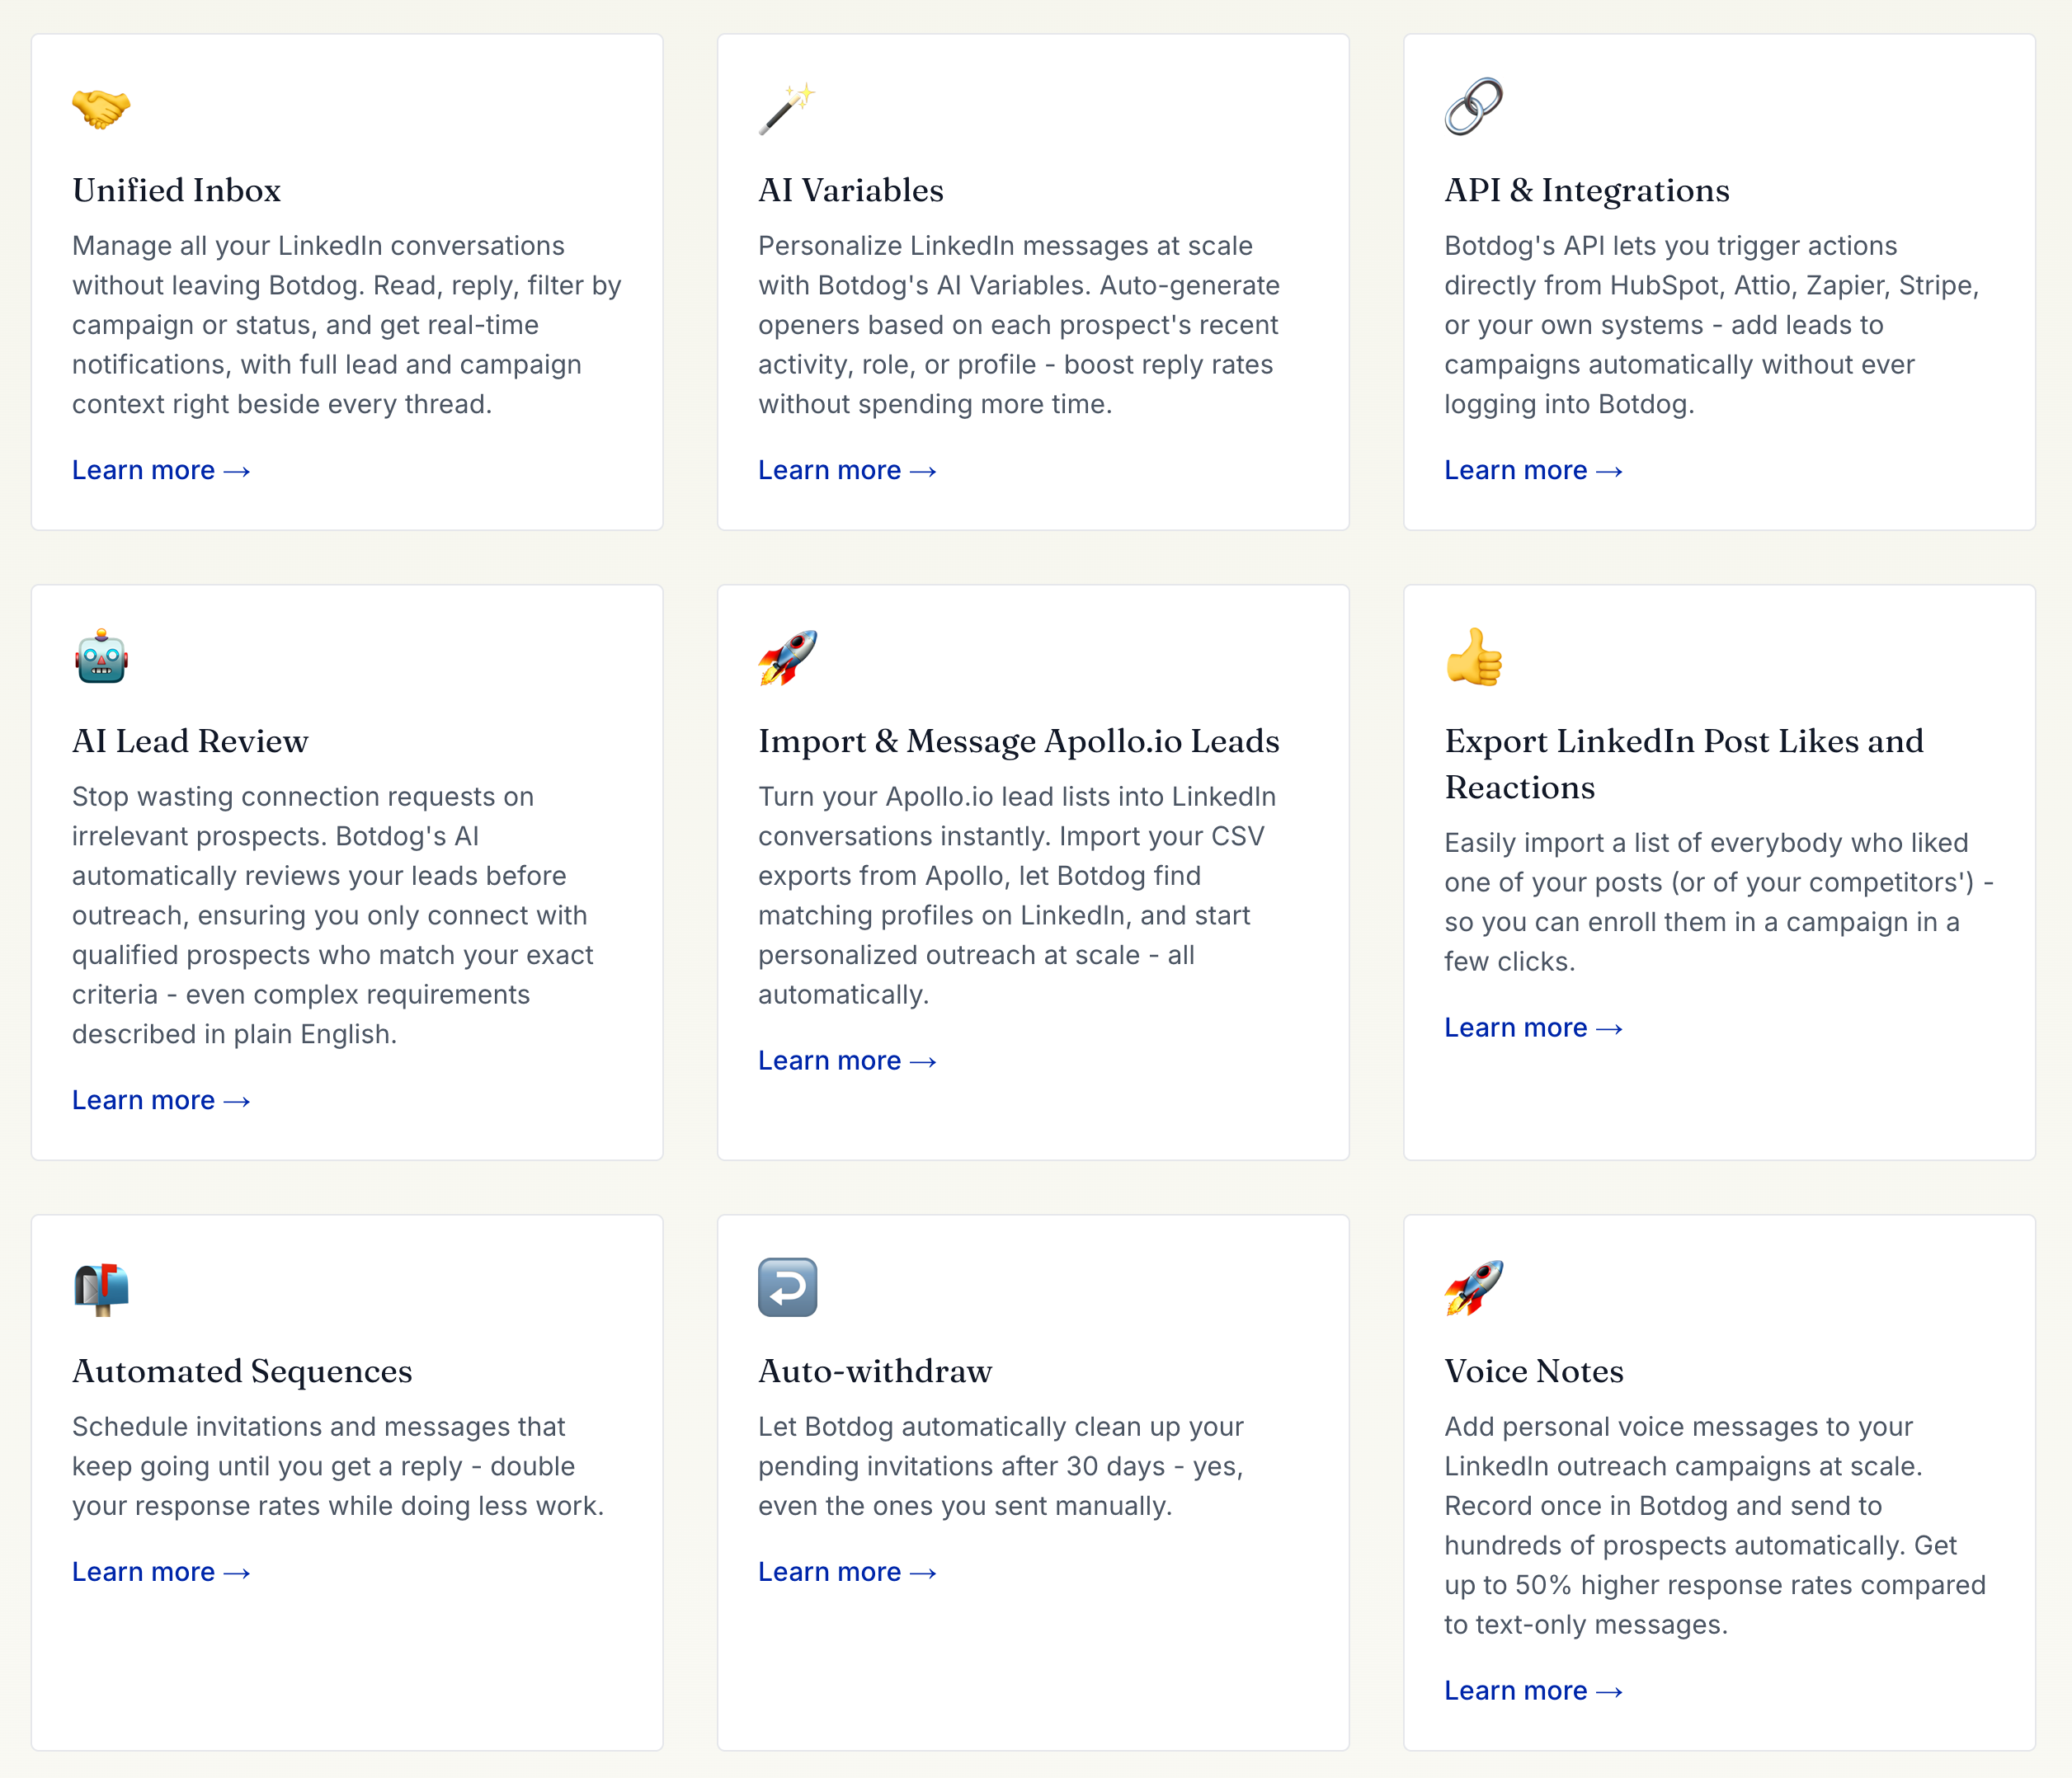Follow Learn more under Automated Sequences
2072x1778 pixels.
[161, 1572]
